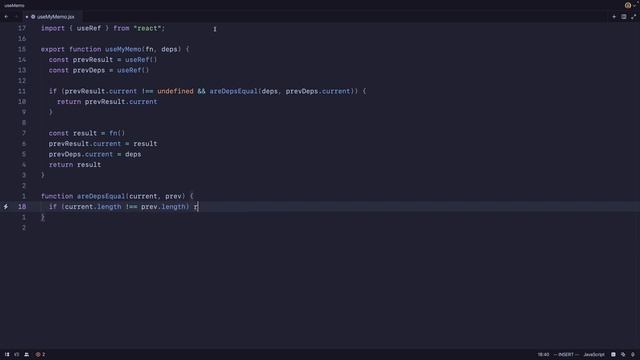The height and width of the screenshot is (360, 640).
Task: Select the JavaScript language selector
Action: pos(594,354)
